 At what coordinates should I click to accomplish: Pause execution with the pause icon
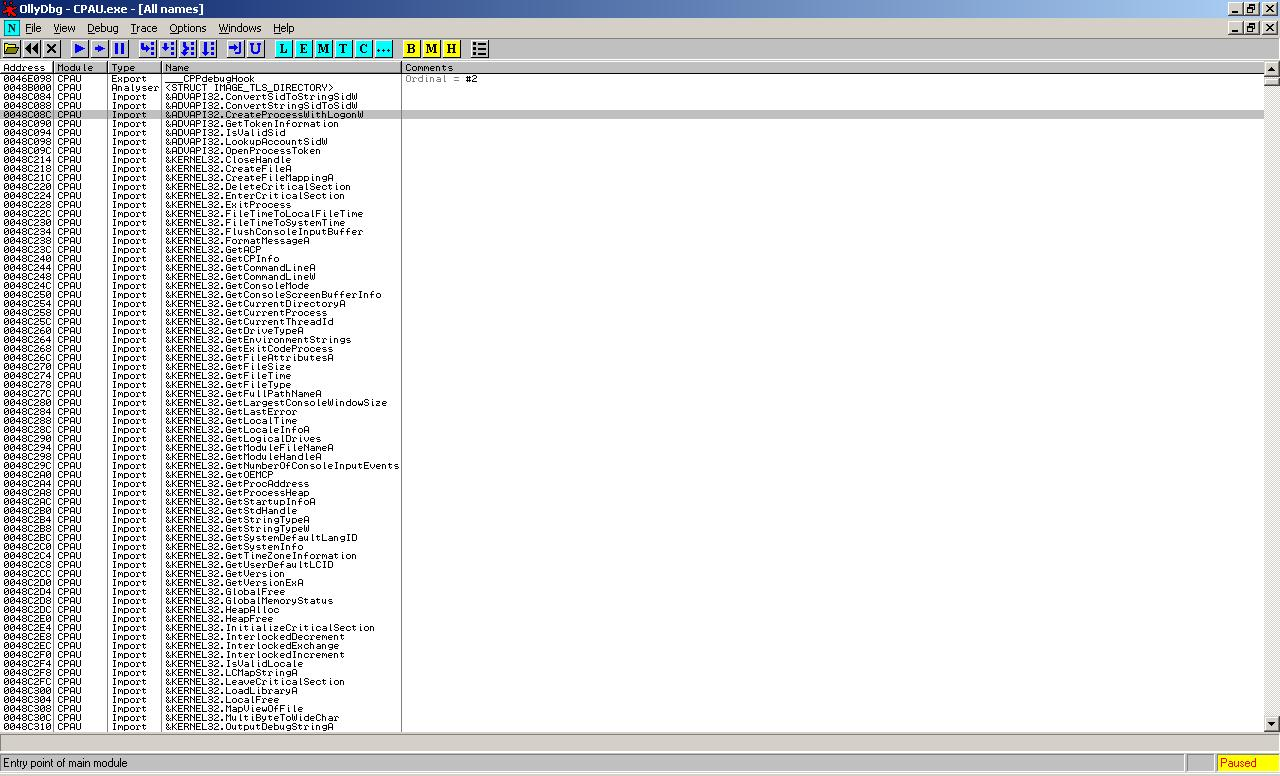point(120,48)
